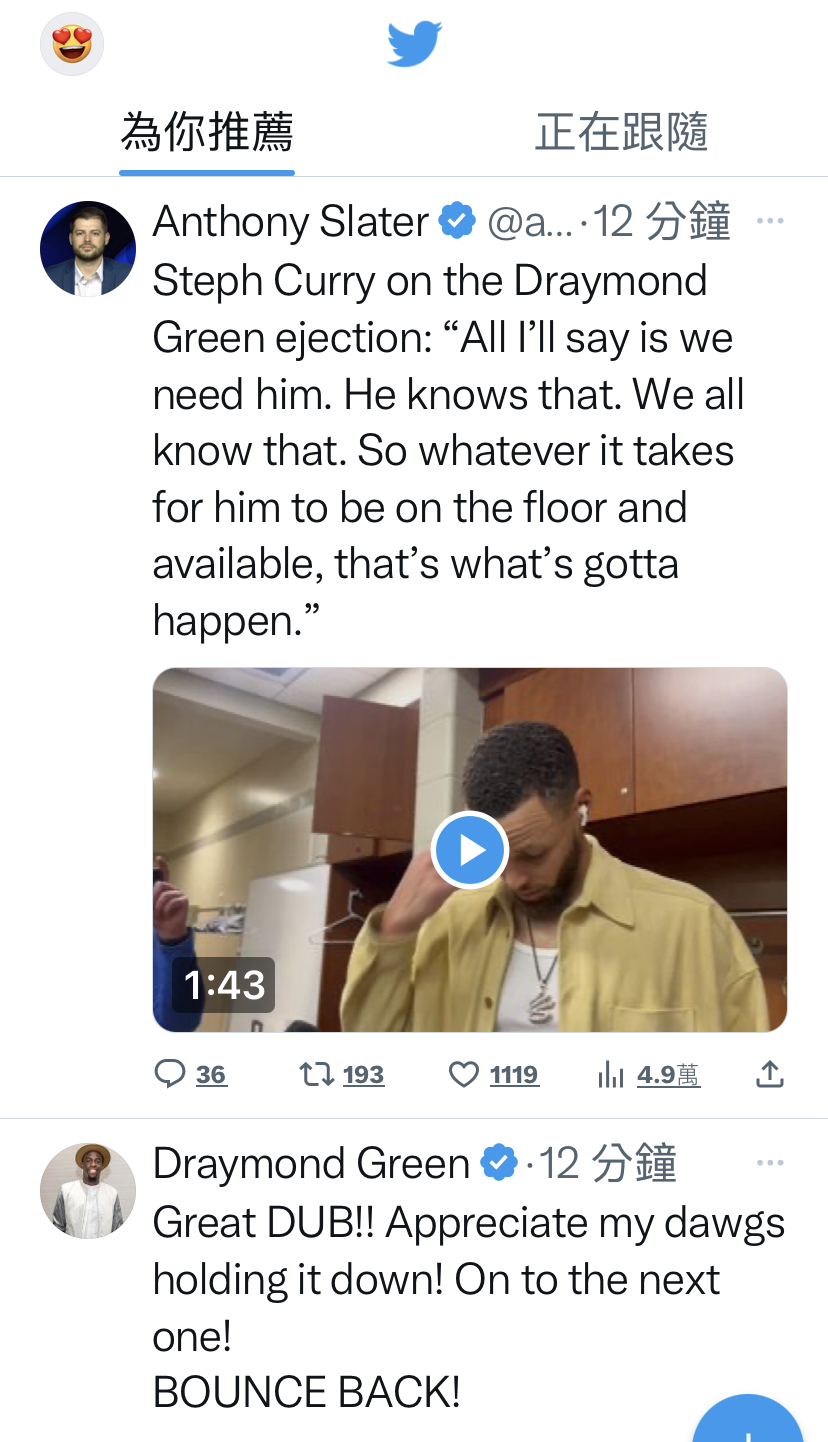828x1442 pixels.
Task: Open more options for Draymond Green's tweet
Action: (x=770, y=1164)
